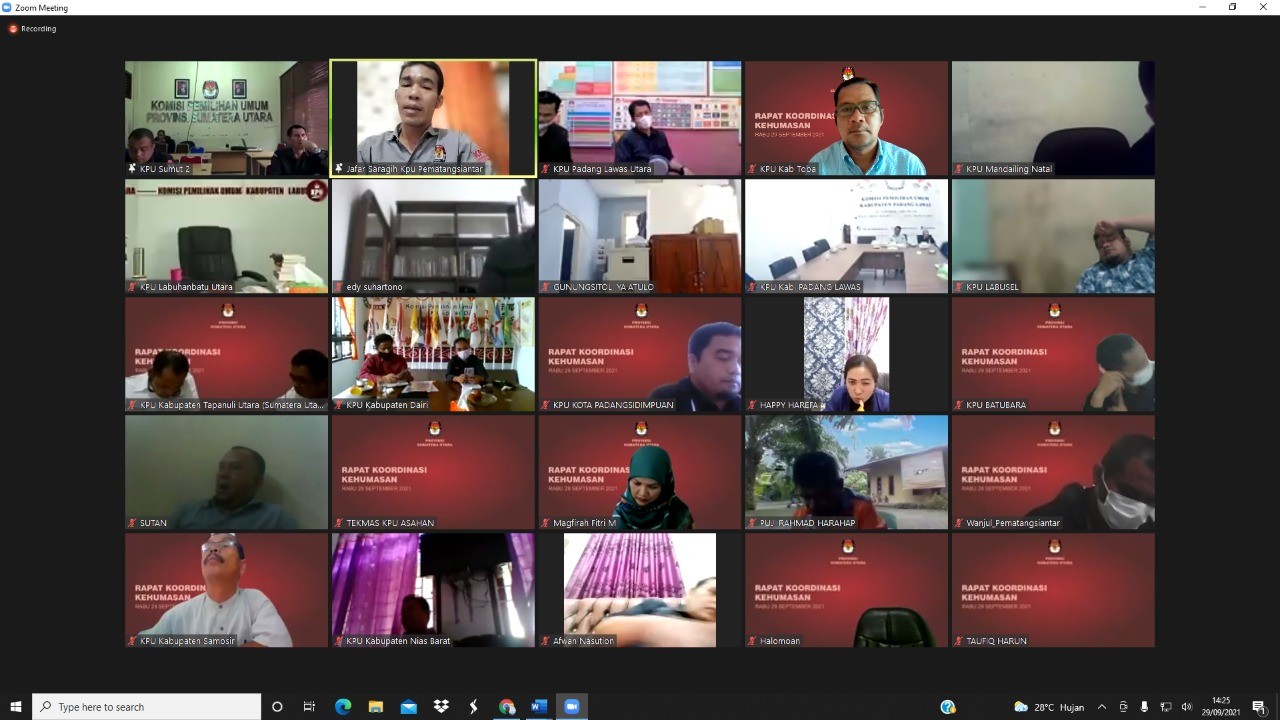Click muted mic icon on KPU Kab Toba tile
The width and height of the screenshot is (1280, 720).
[x=752, y=169]
